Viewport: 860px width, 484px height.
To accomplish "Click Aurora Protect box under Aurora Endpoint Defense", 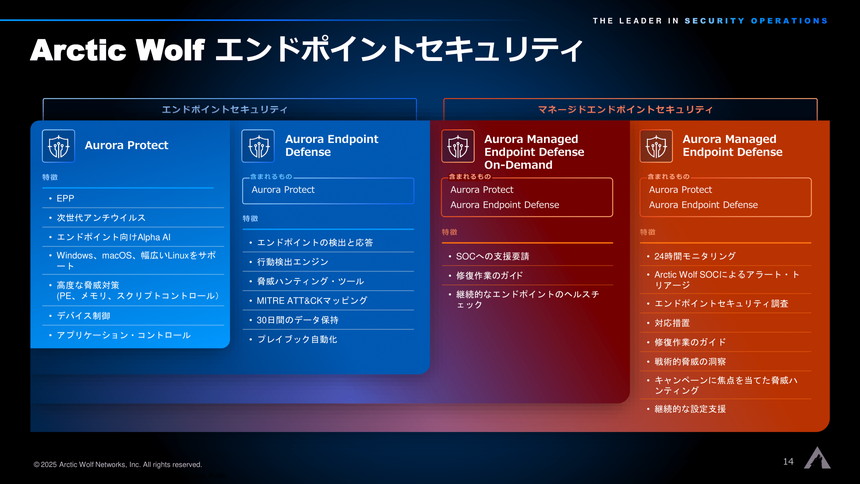I will (328, 190).
